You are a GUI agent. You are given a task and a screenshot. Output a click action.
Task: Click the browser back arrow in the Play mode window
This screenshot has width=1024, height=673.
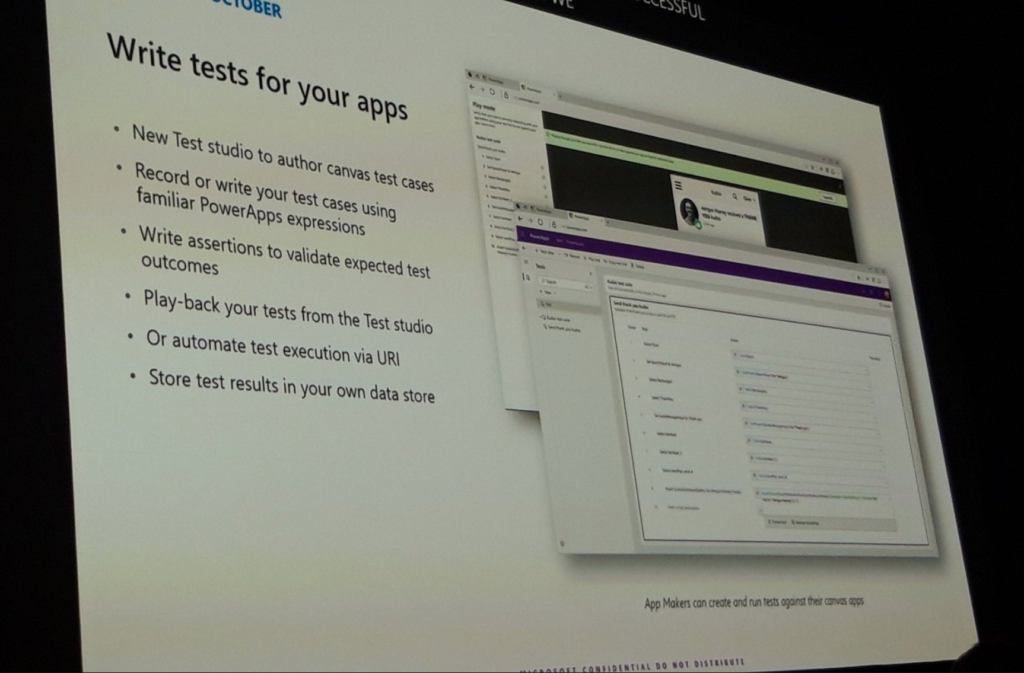tap(473, 88)
